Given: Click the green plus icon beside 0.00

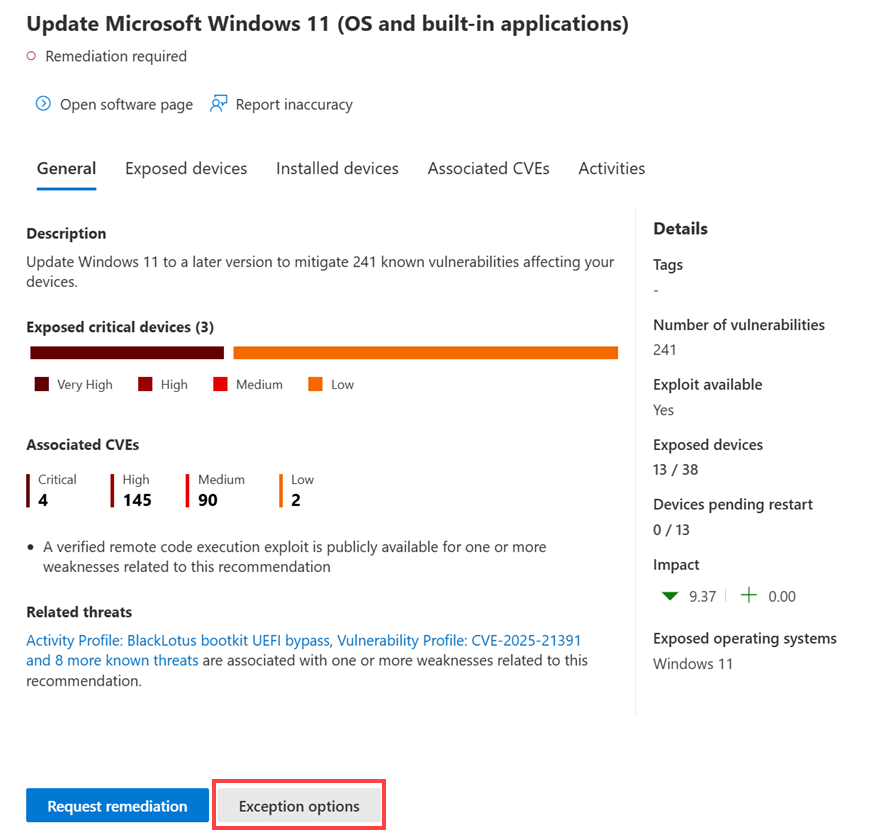Looking at the screenshot, I should pyautogui.click(x=749, y=595).
